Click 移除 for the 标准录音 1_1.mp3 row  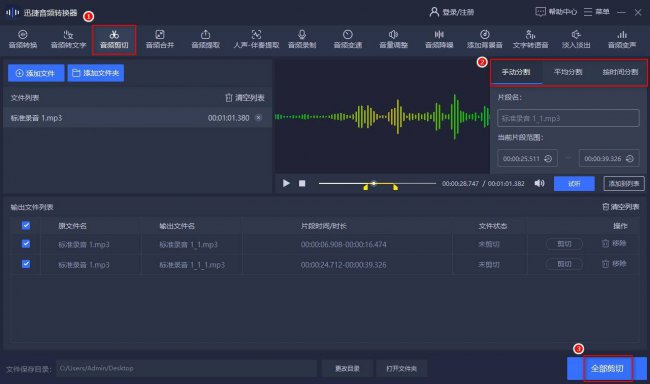(614, 243)
